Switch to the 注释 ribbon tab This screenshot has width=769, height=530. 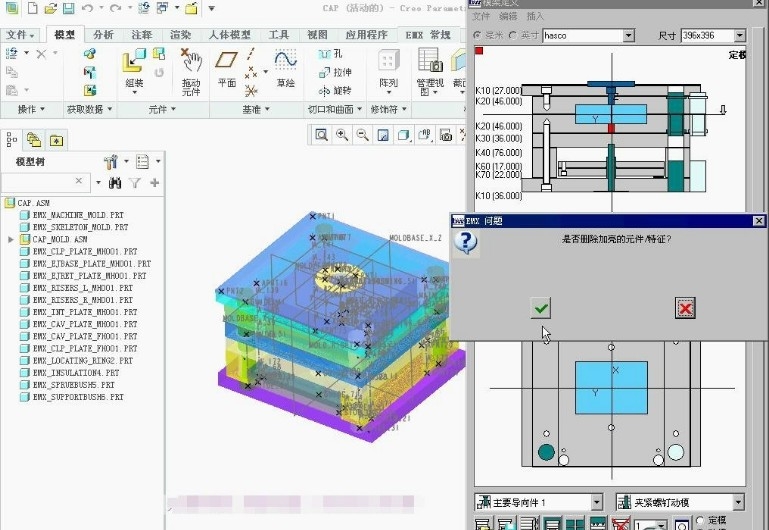tap(142, 35)
